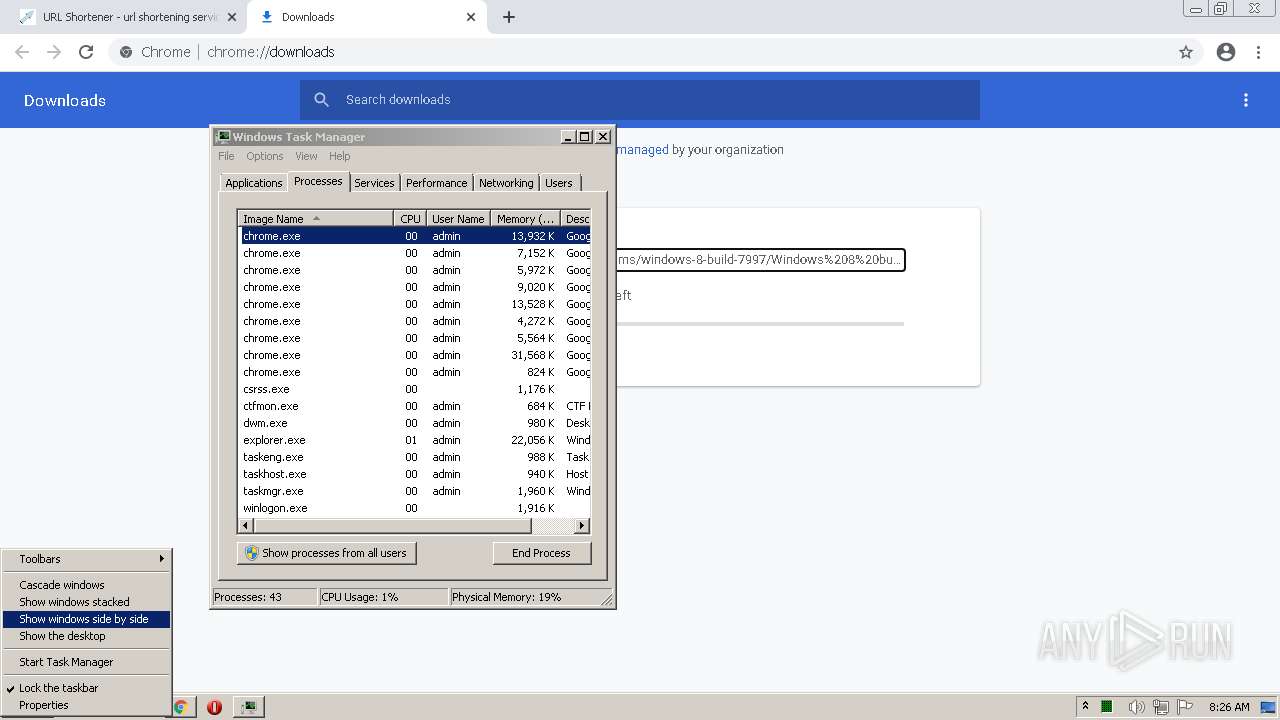
Task: Select the taskmgr.exe process row
Action: pos(414,491)
